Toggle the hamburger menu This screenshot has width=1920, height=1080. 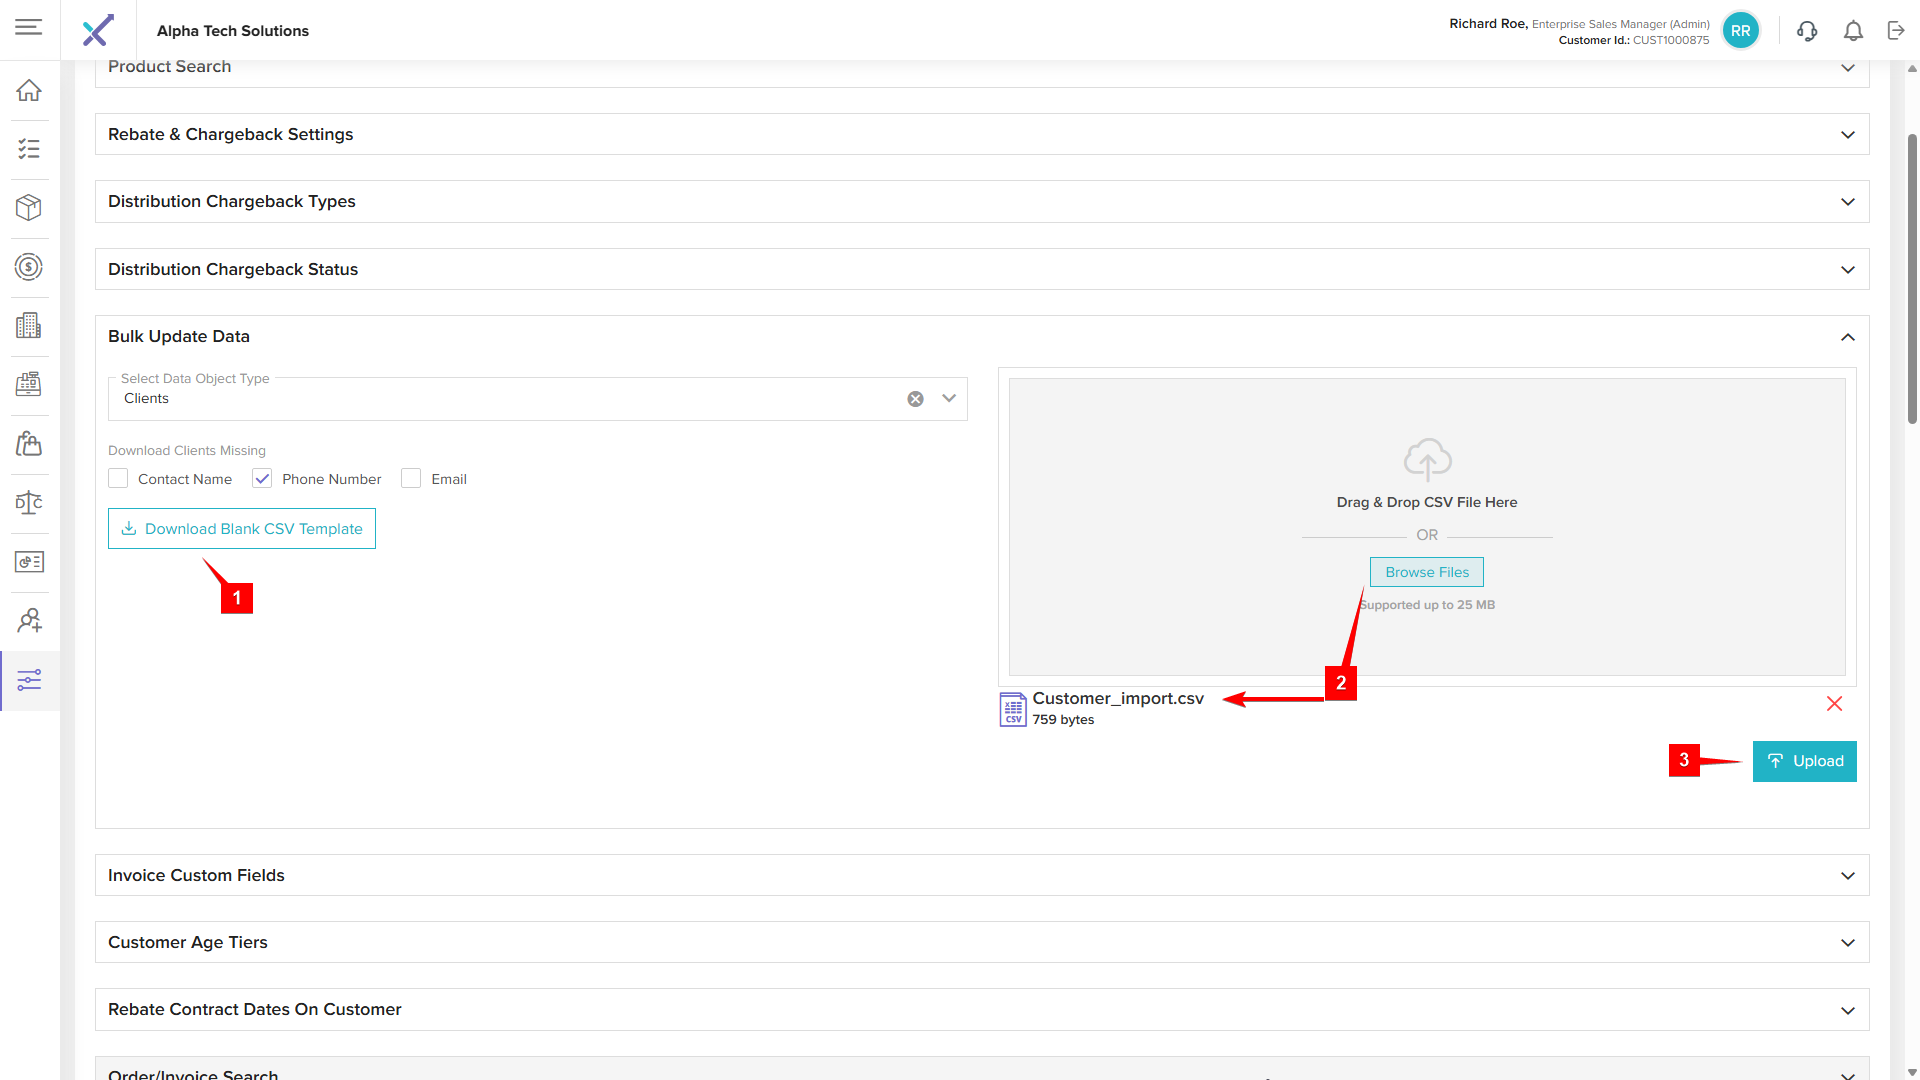(29, 27)
